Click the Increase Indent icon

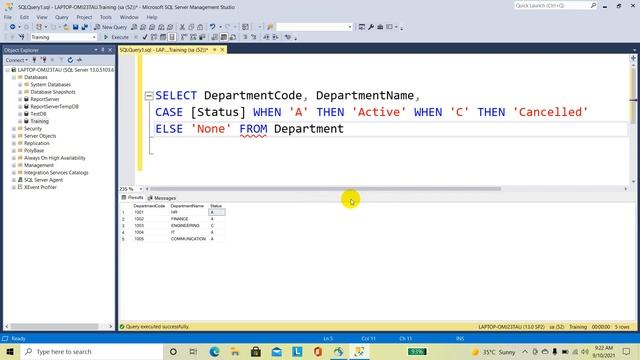pos(276,37)
